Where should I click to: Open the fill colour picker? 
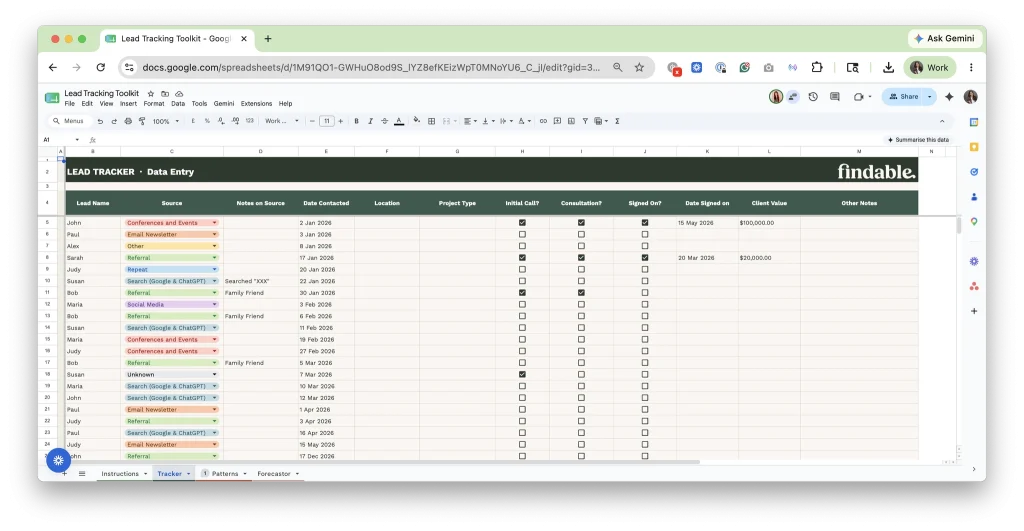point(416,121)
